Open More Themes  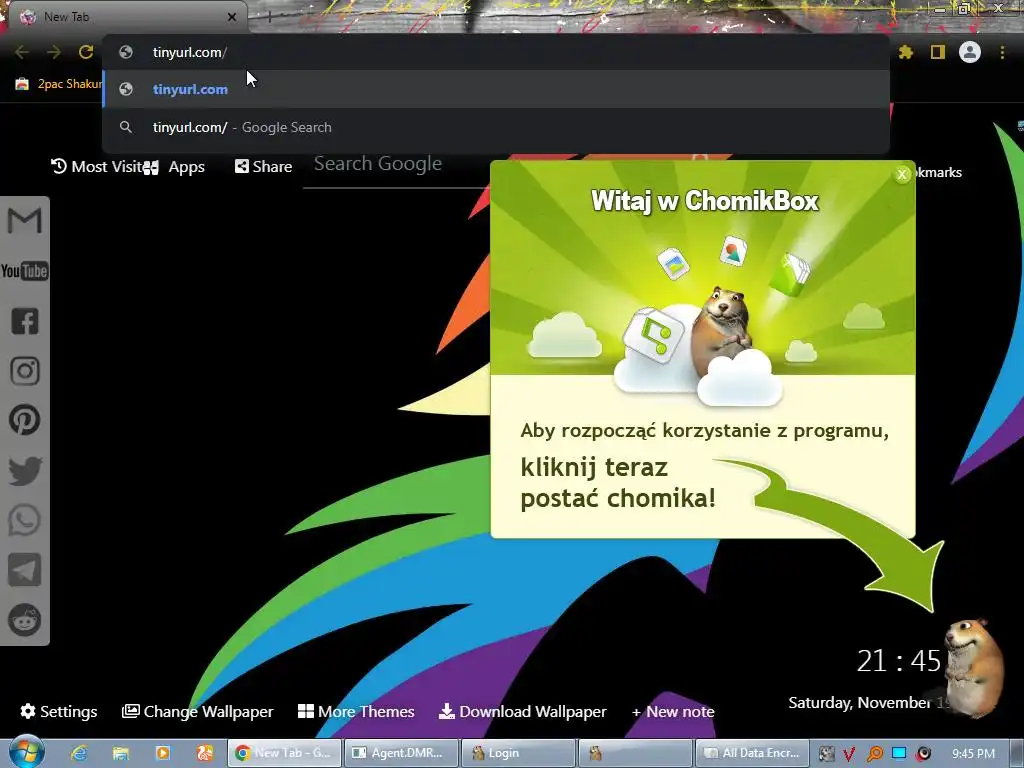tap(356, 711)
